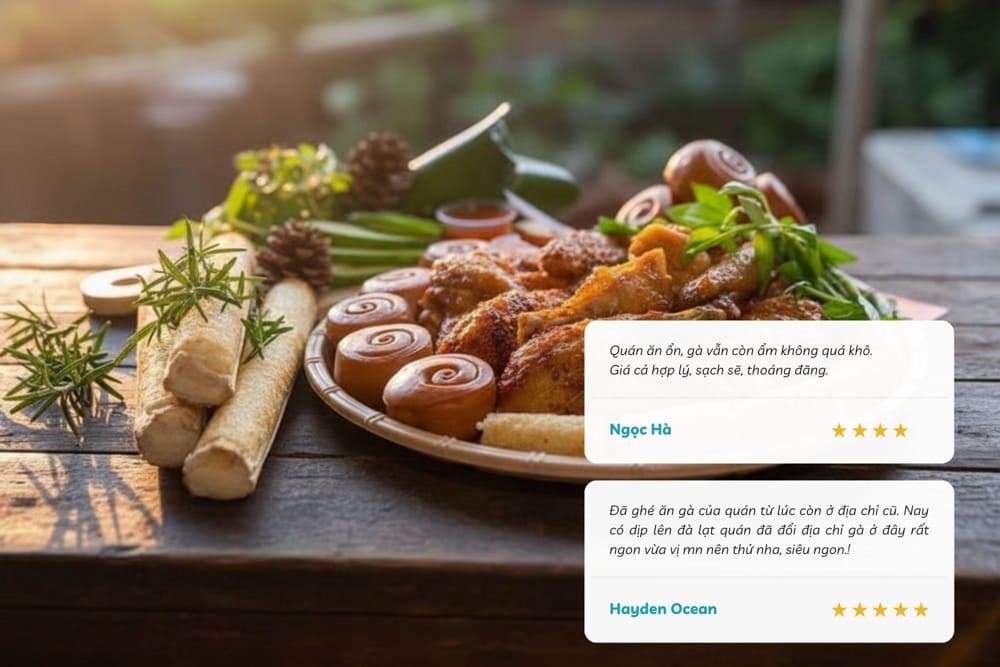1000x667 pixels.
Task: Click the first star in Ngọc Hà's rating
Action: click(839, 430)
